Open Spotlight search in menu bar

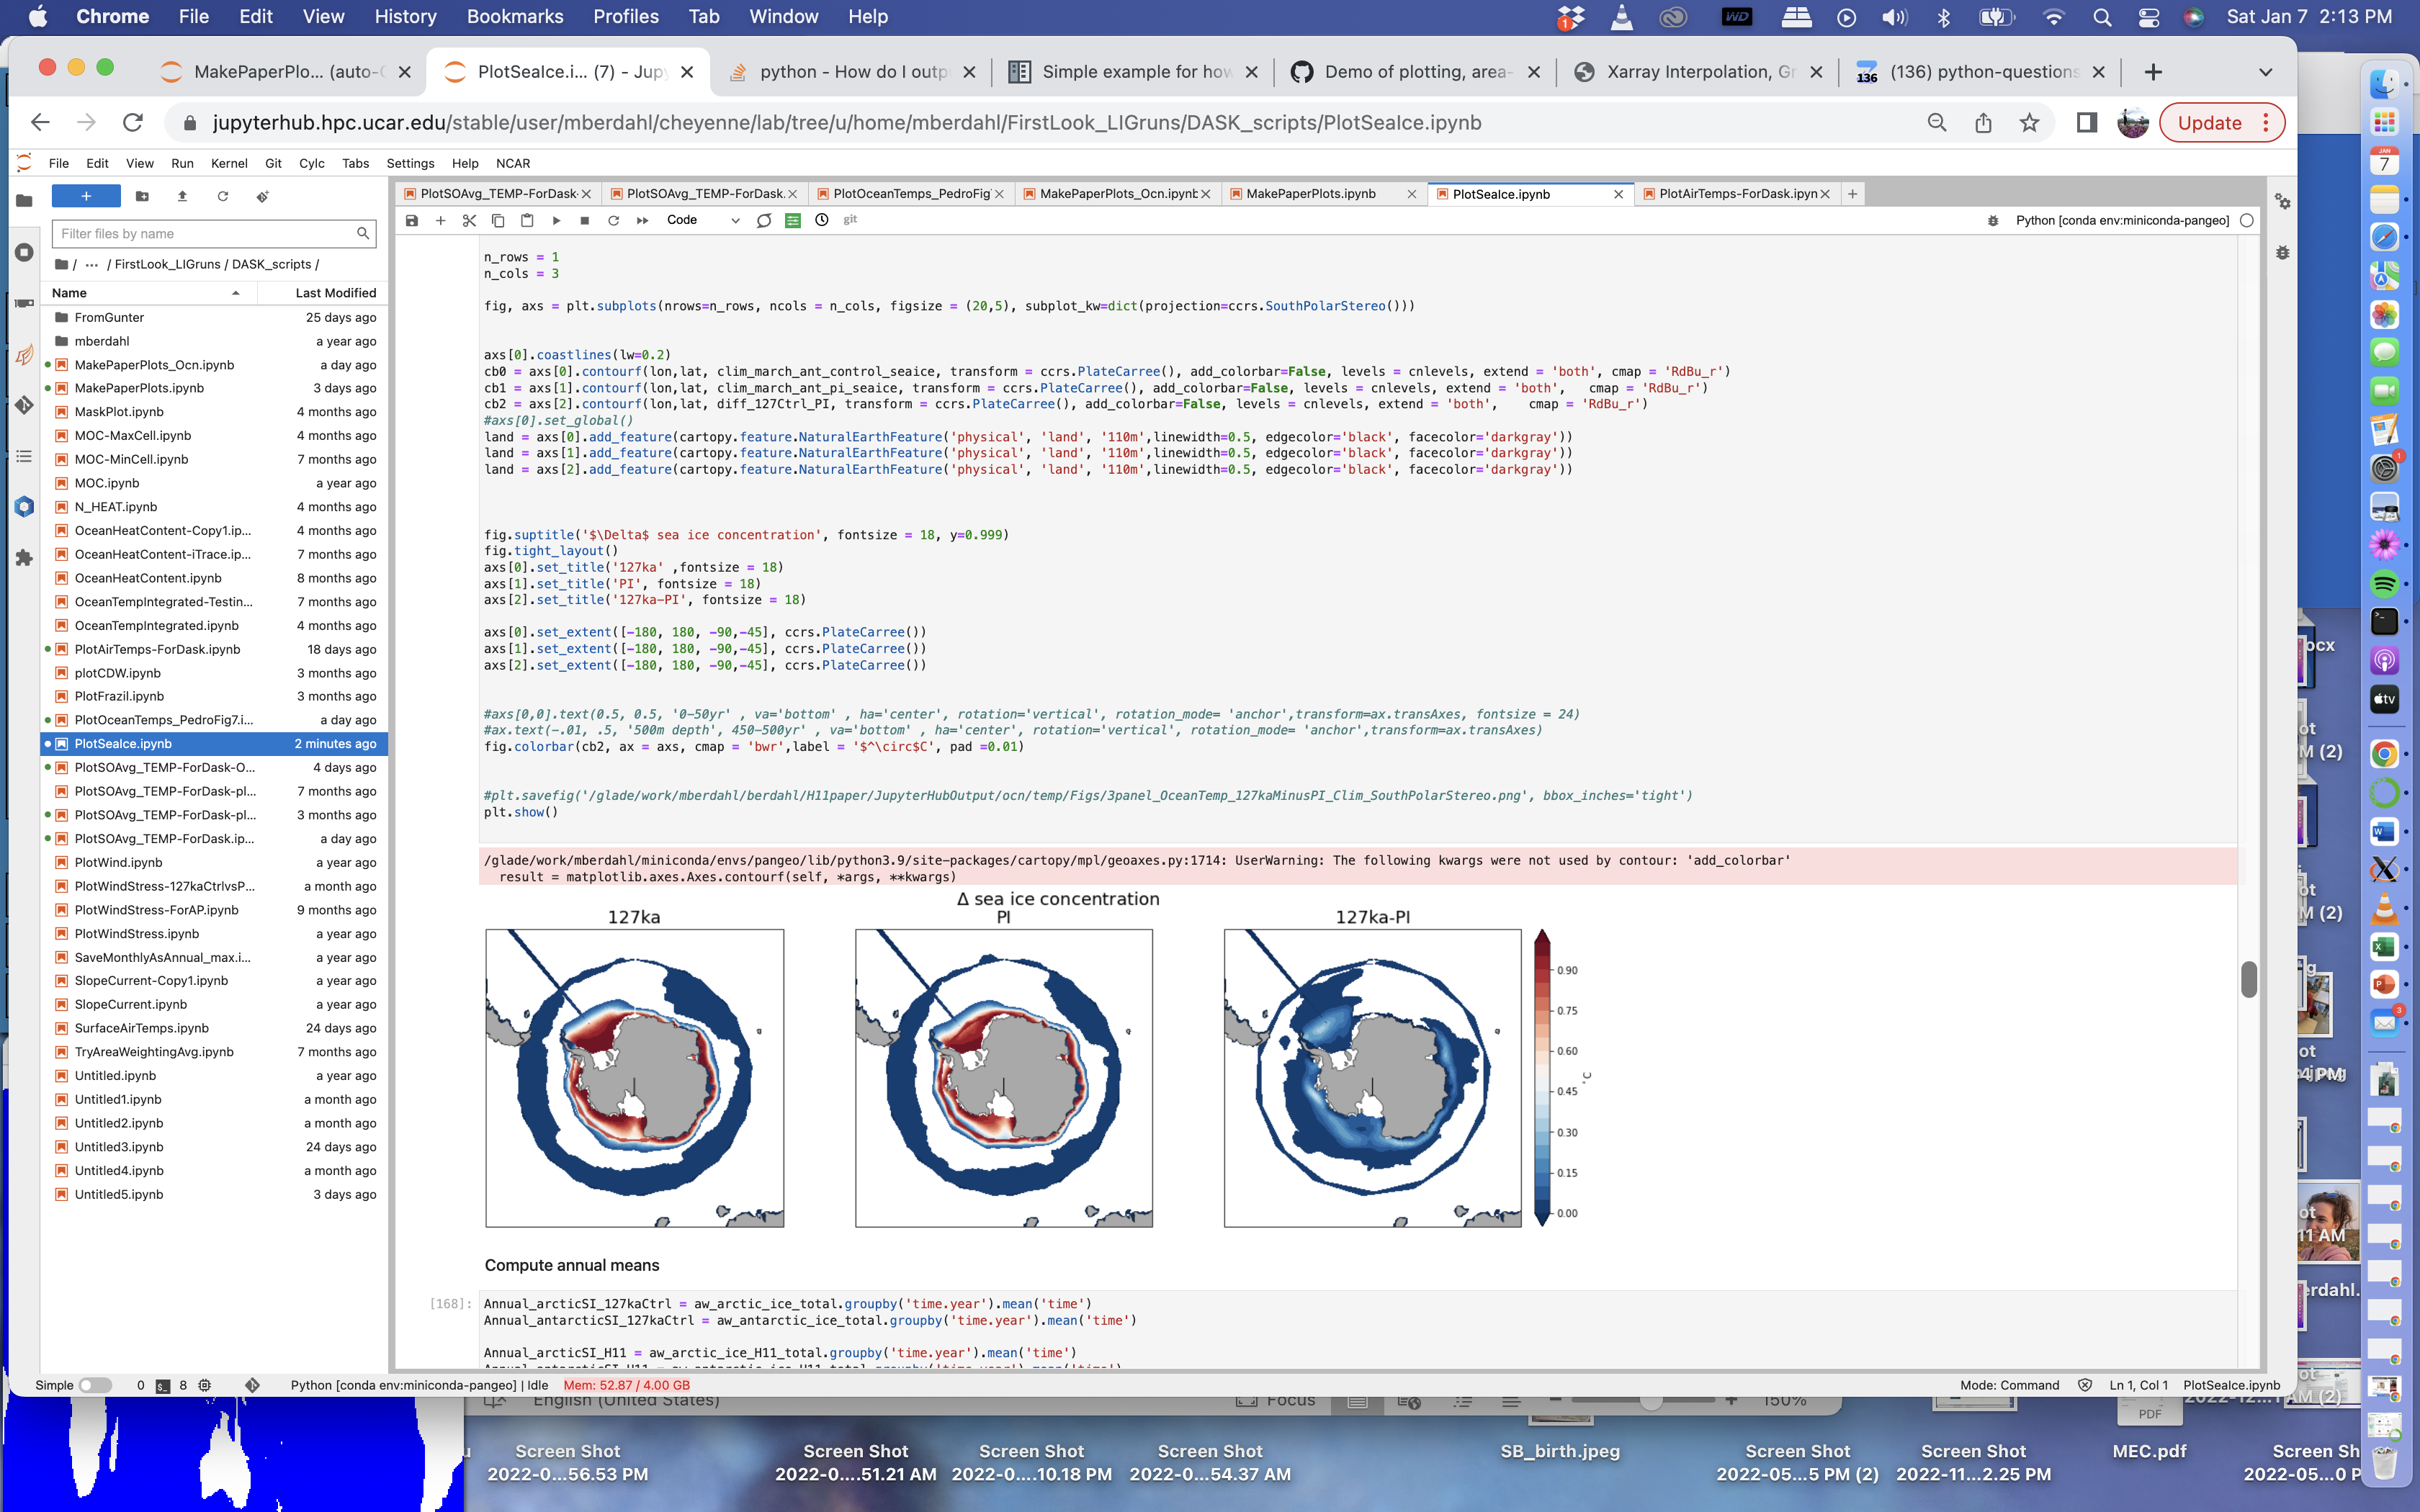click(x=2102, y=17)
